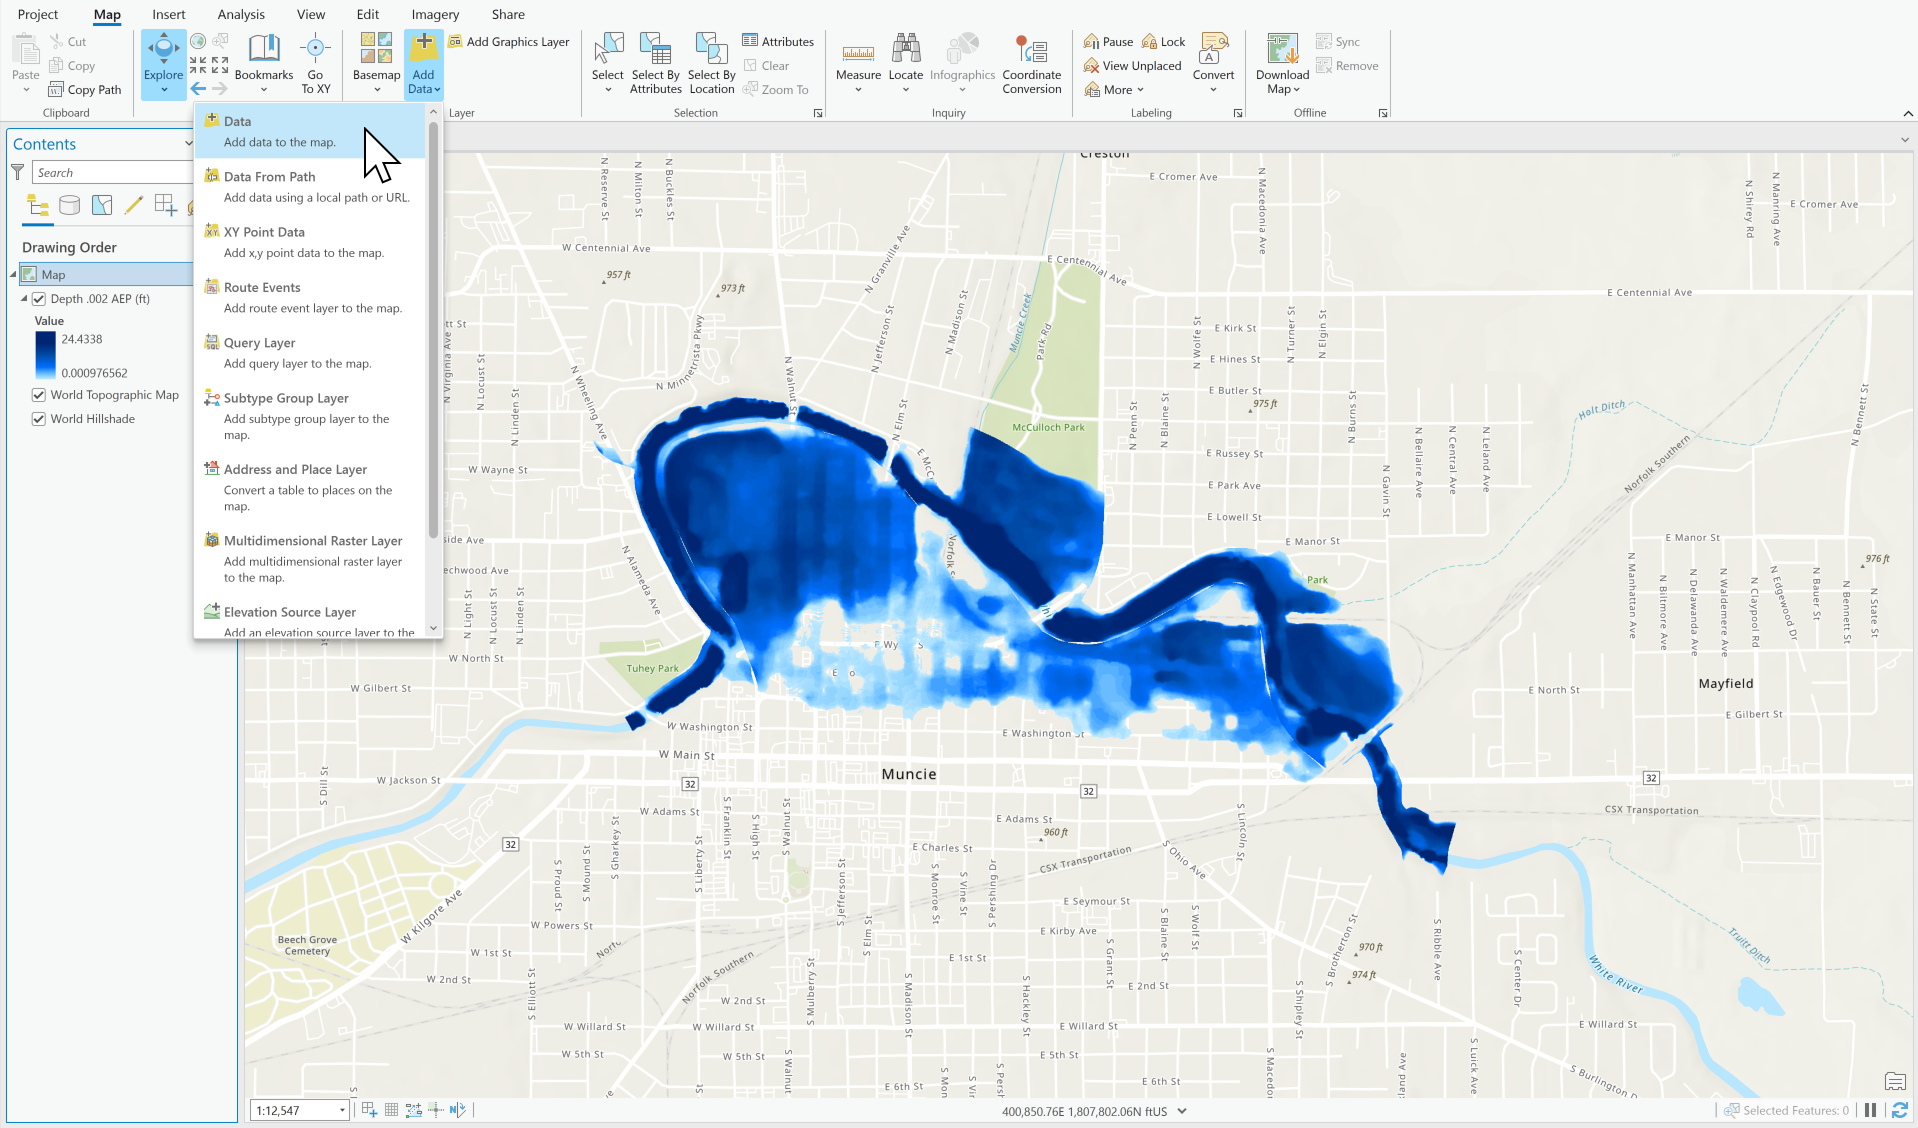Viewport: 1918px width, 1128px height.
Task: Collapse the Map tree node
Action: [14, 274]
